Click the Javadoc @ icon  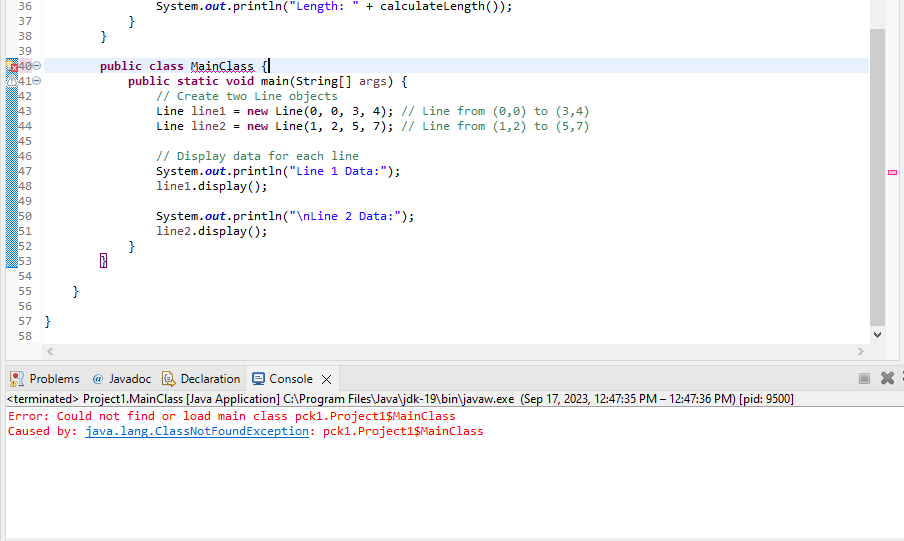pos(98,379)
